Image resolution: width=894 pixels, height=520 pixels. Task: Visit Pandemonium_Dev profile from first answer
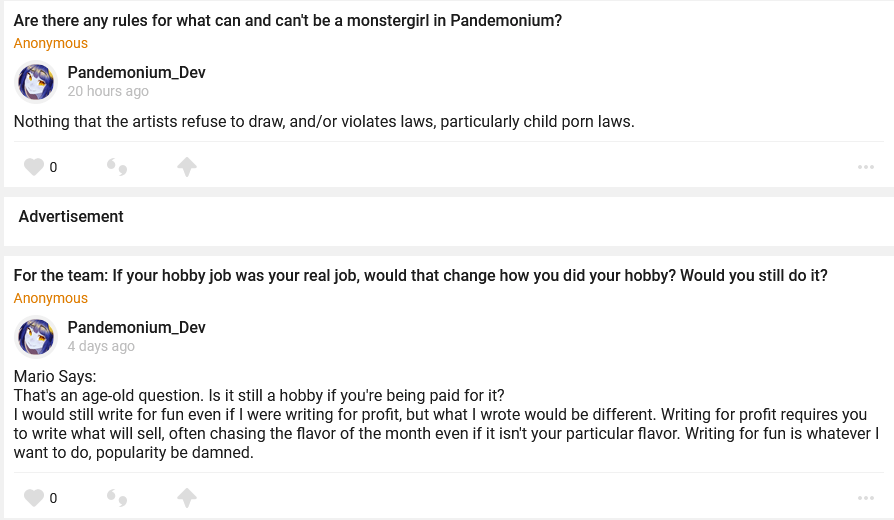136,72
